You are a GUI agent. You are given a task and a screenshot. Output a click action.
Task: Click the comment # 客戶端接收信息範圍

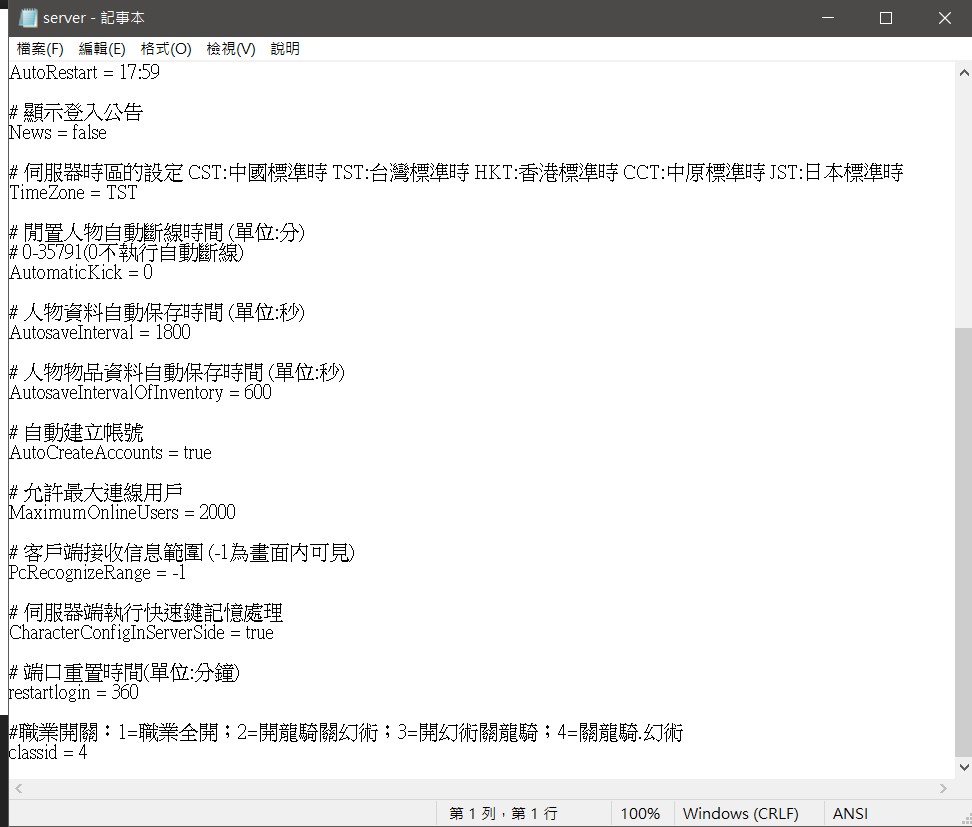(182, 552)
